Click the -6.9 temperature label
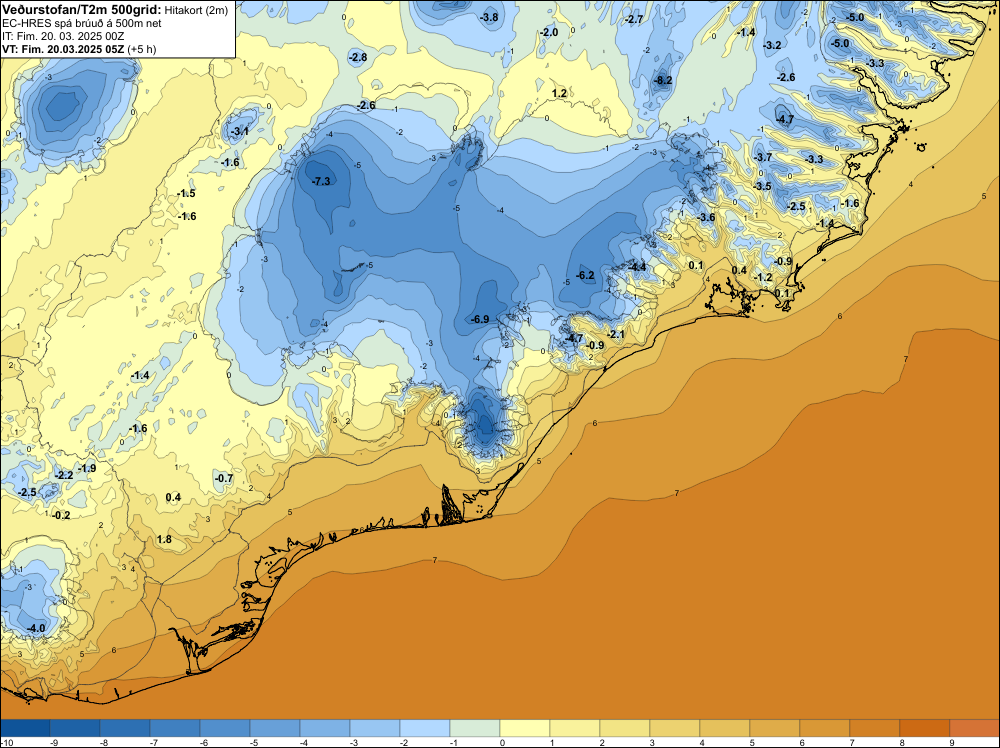 click(479, 319)
